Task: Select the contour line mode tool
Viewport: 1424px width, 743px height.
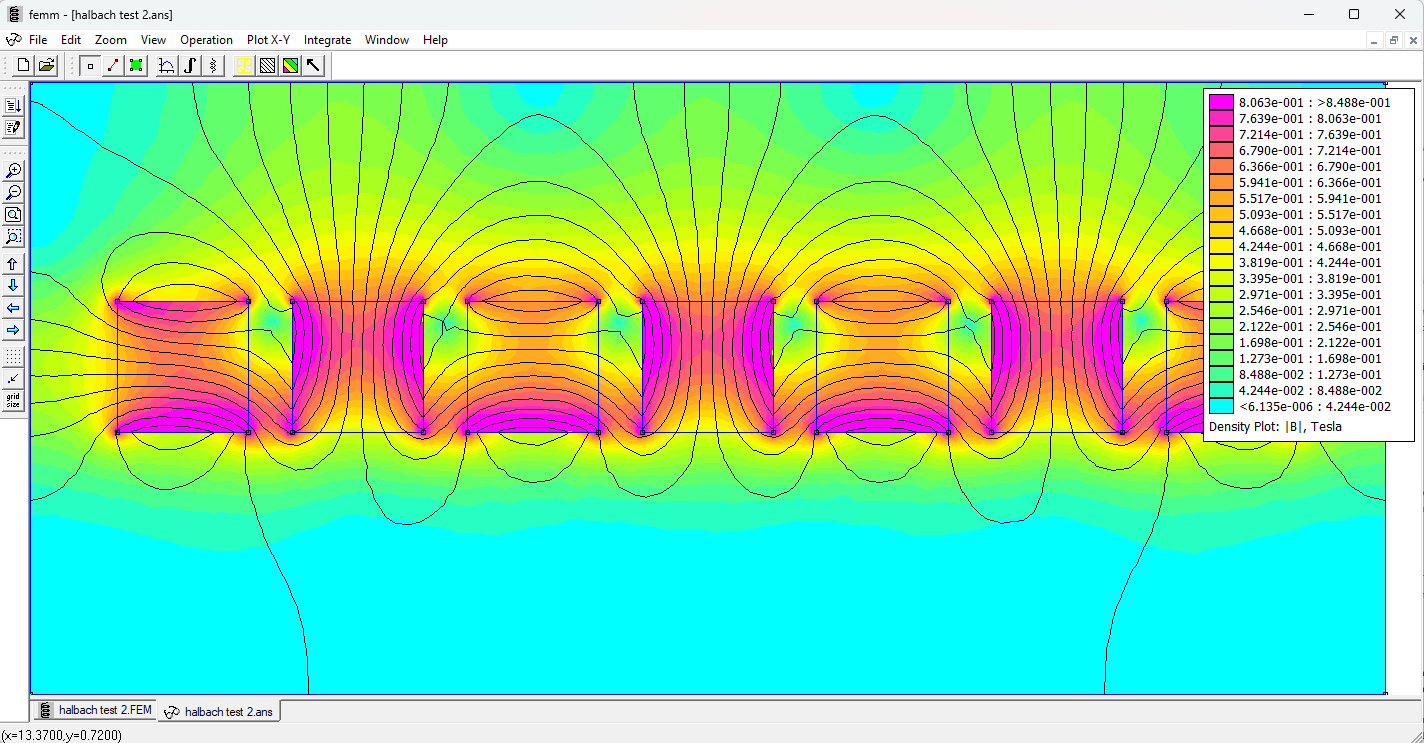Action: point(113,66)
